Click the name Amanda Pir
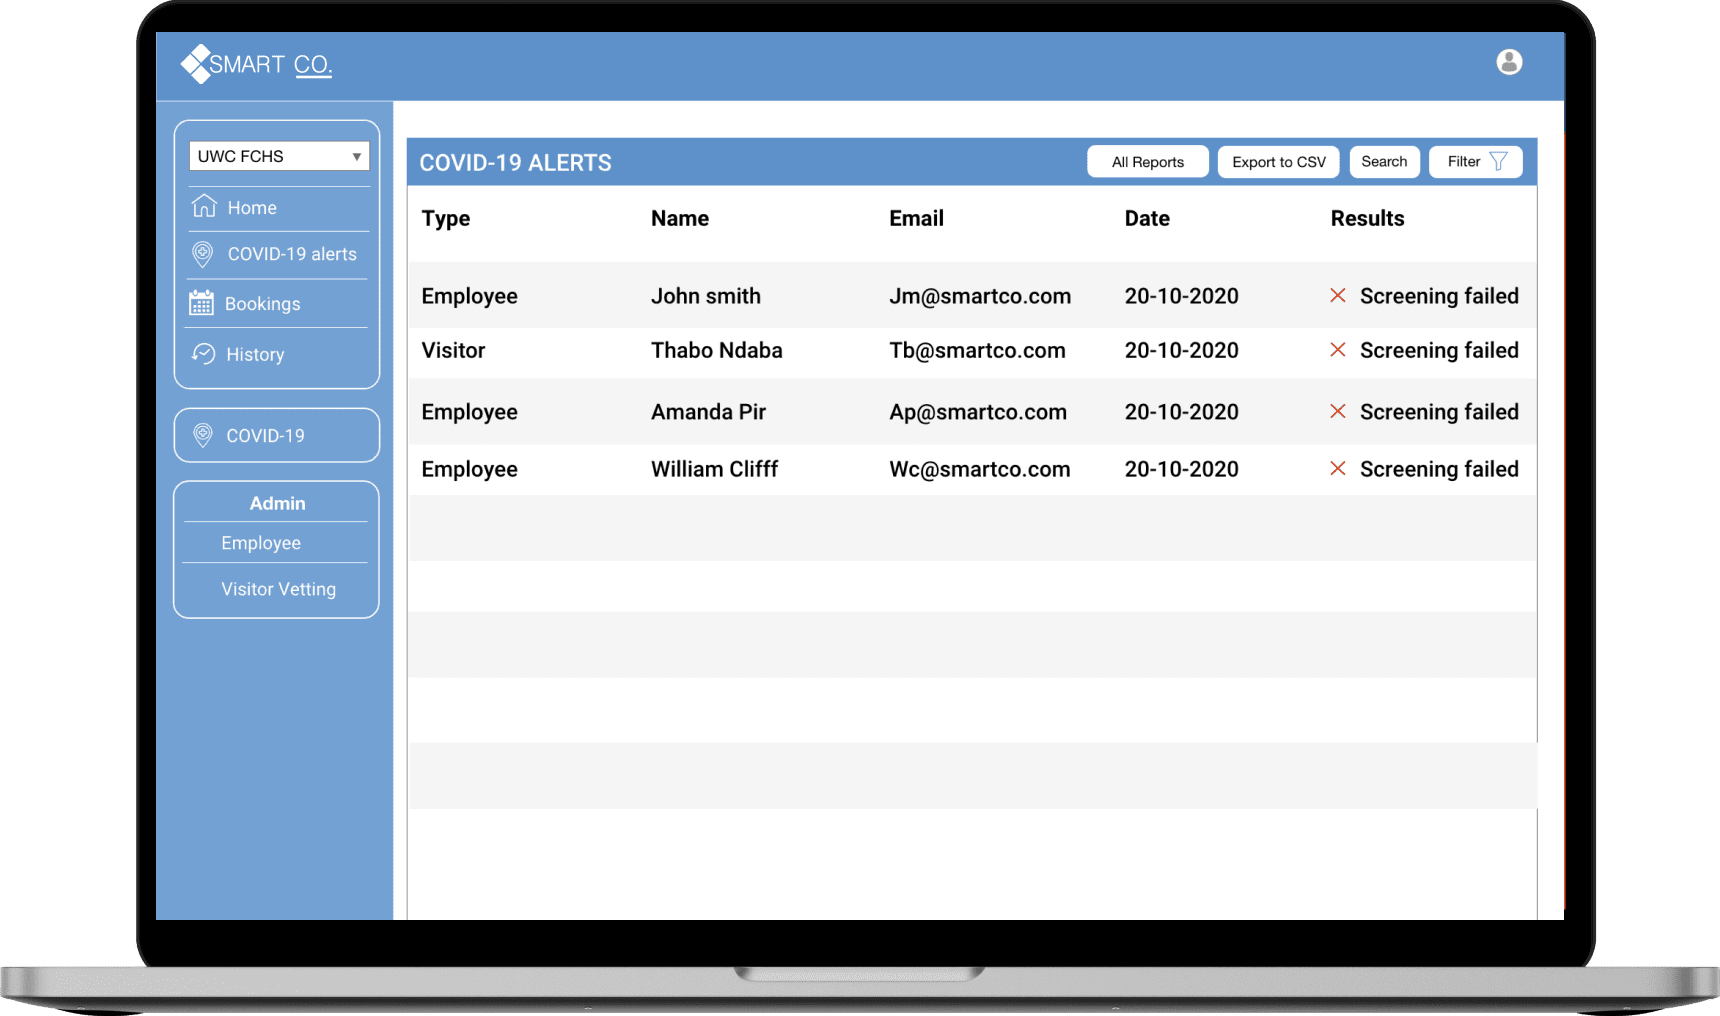The image size is (1720, 1016). pos(708,412)
